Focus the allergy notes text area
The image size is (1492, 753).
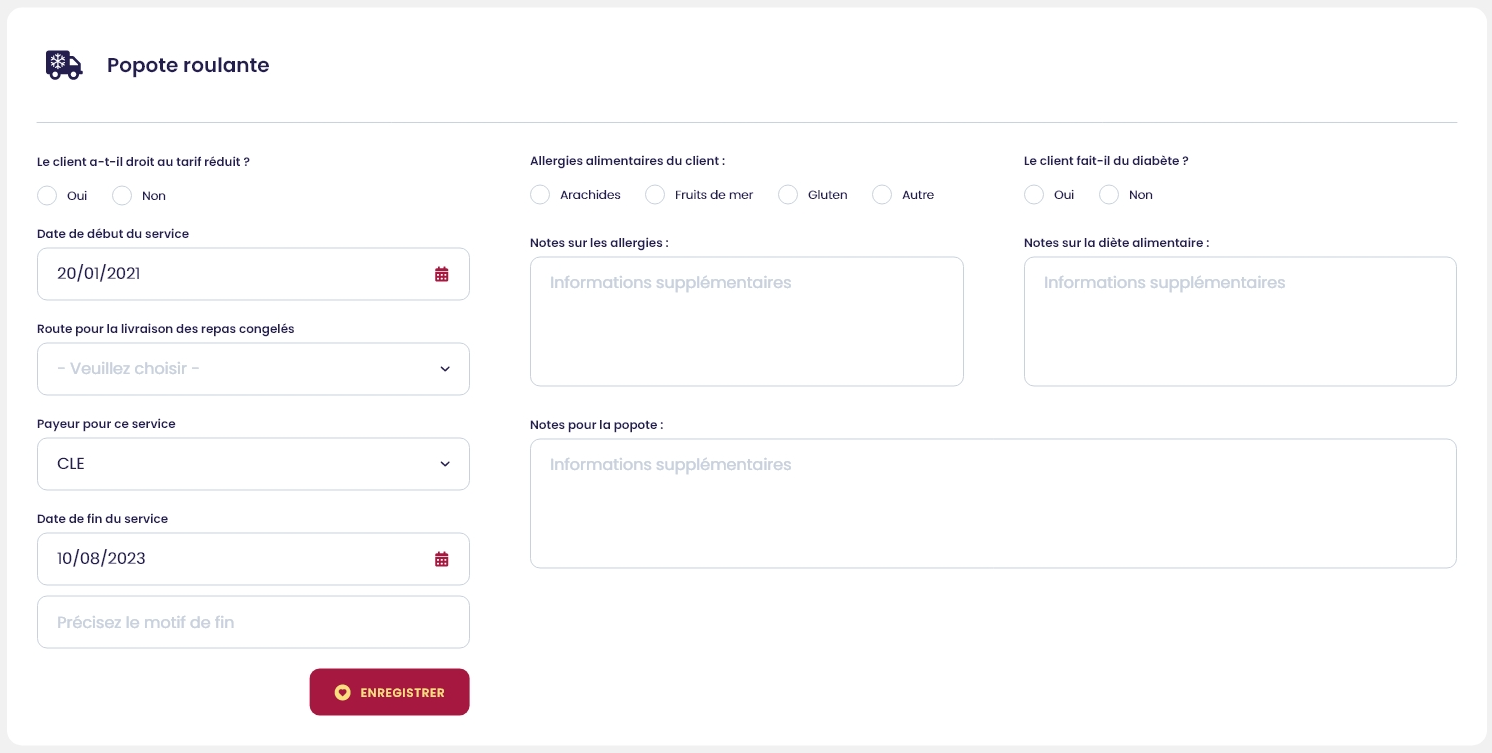[x=746, y=321]
